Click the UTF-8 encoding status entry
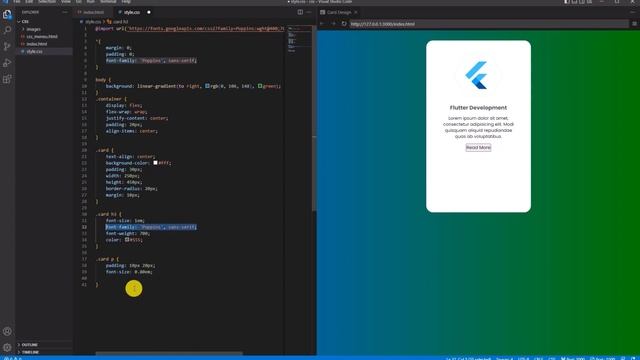640x360 pixels. pos(523,358)
